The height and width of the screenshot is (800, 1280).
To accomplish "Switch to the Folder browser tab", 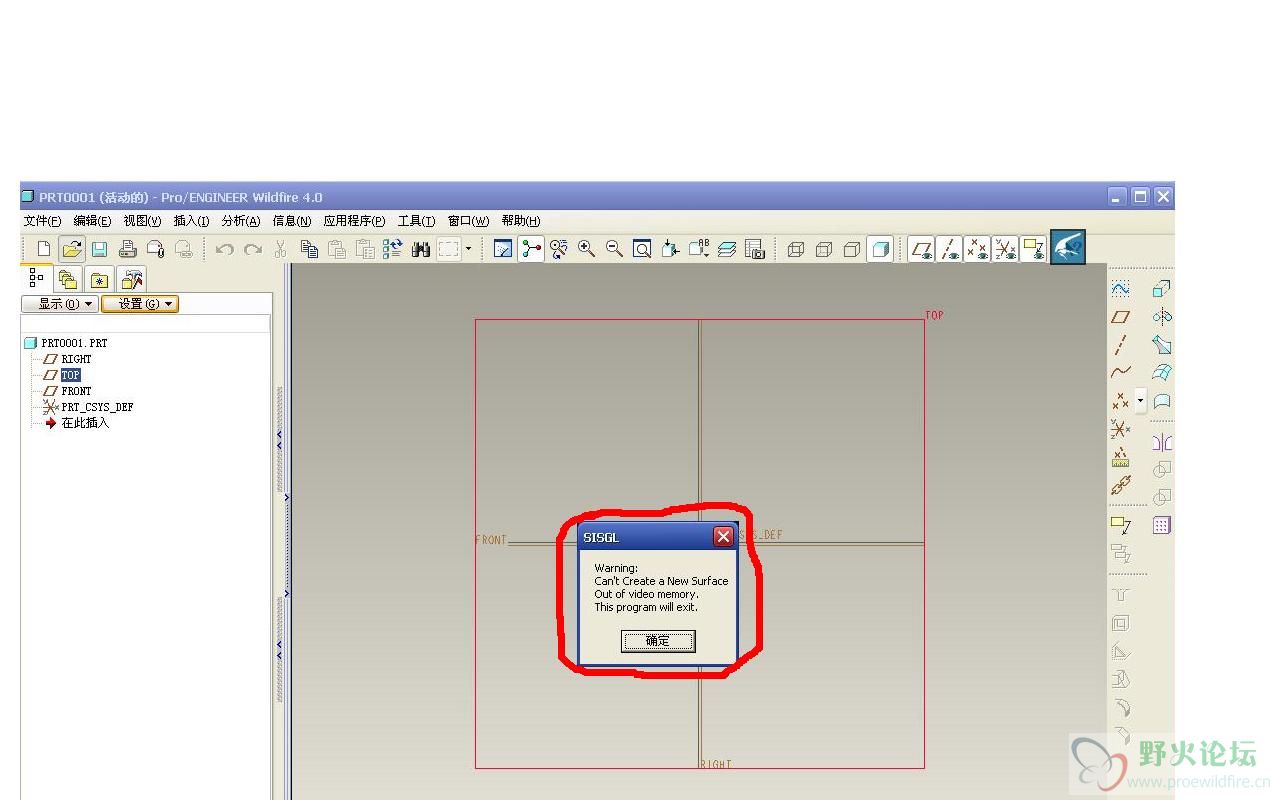I will [67, 279].
